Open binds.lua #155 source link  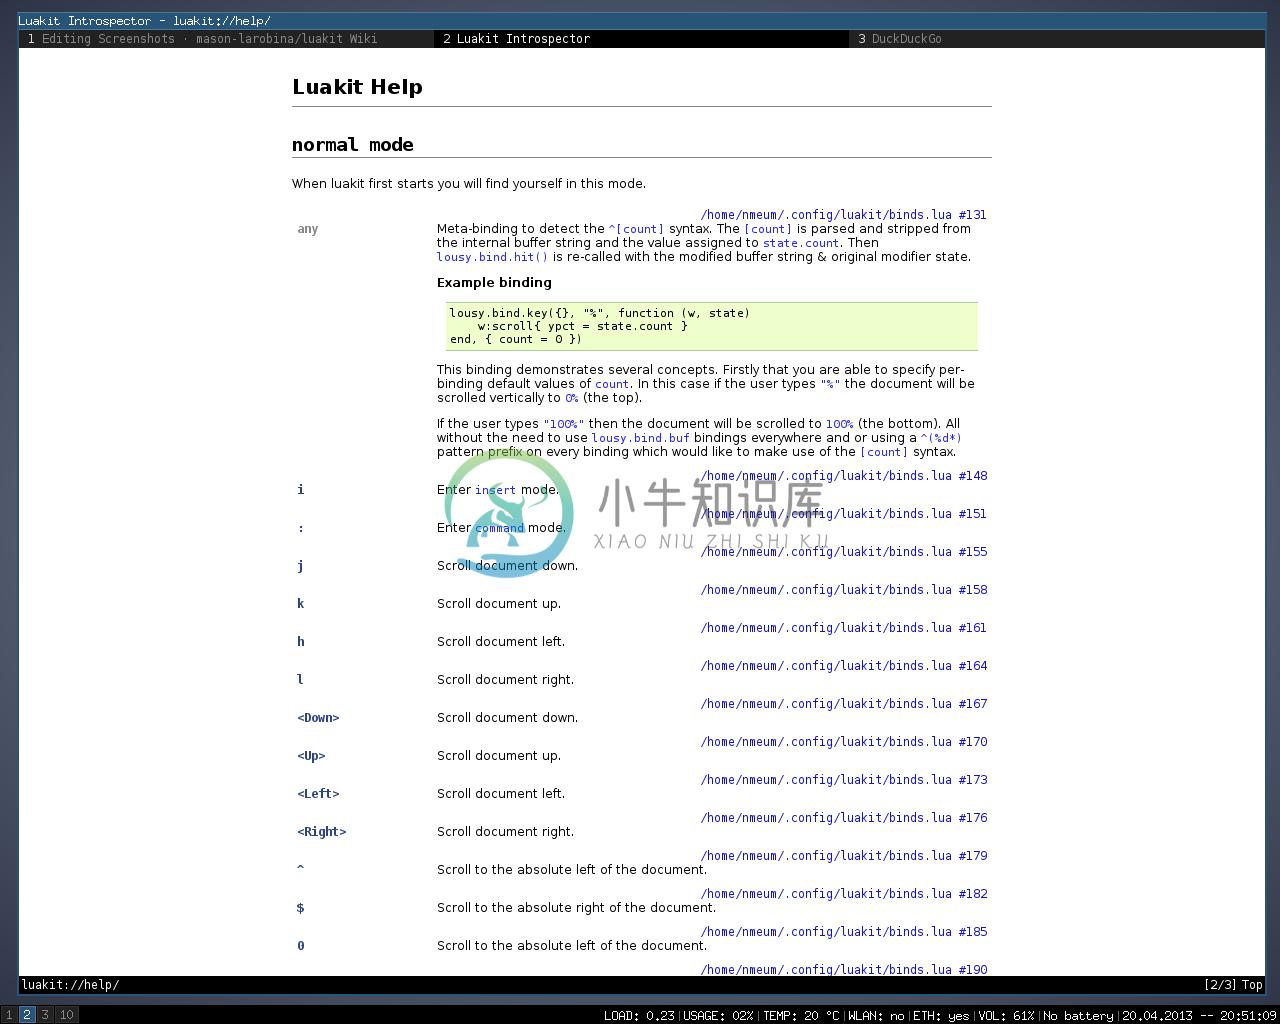844,552
